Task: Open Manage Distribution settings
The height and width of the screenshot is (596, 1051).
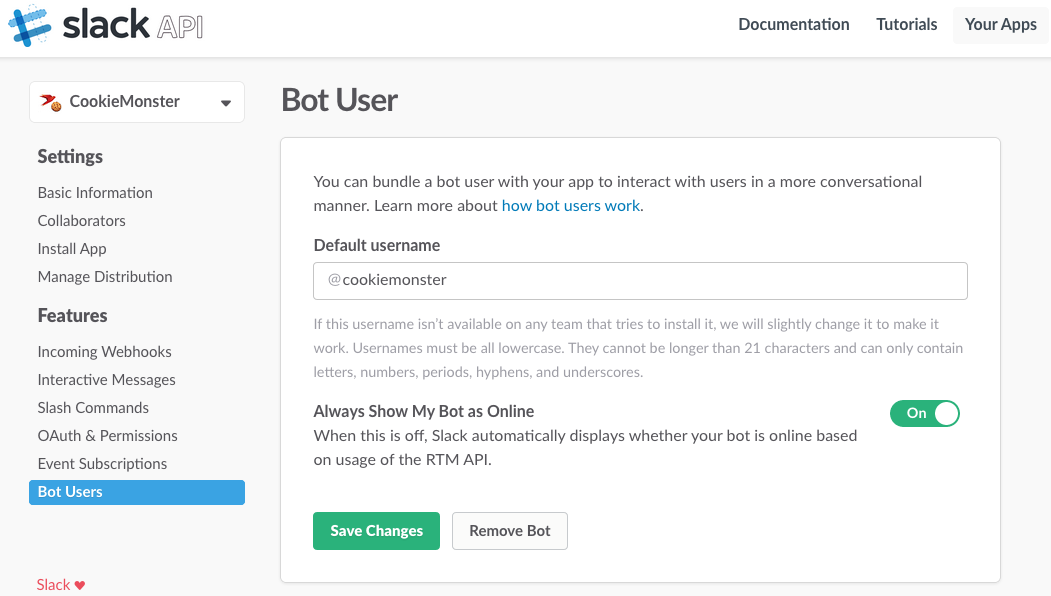Action: (105, 277)
